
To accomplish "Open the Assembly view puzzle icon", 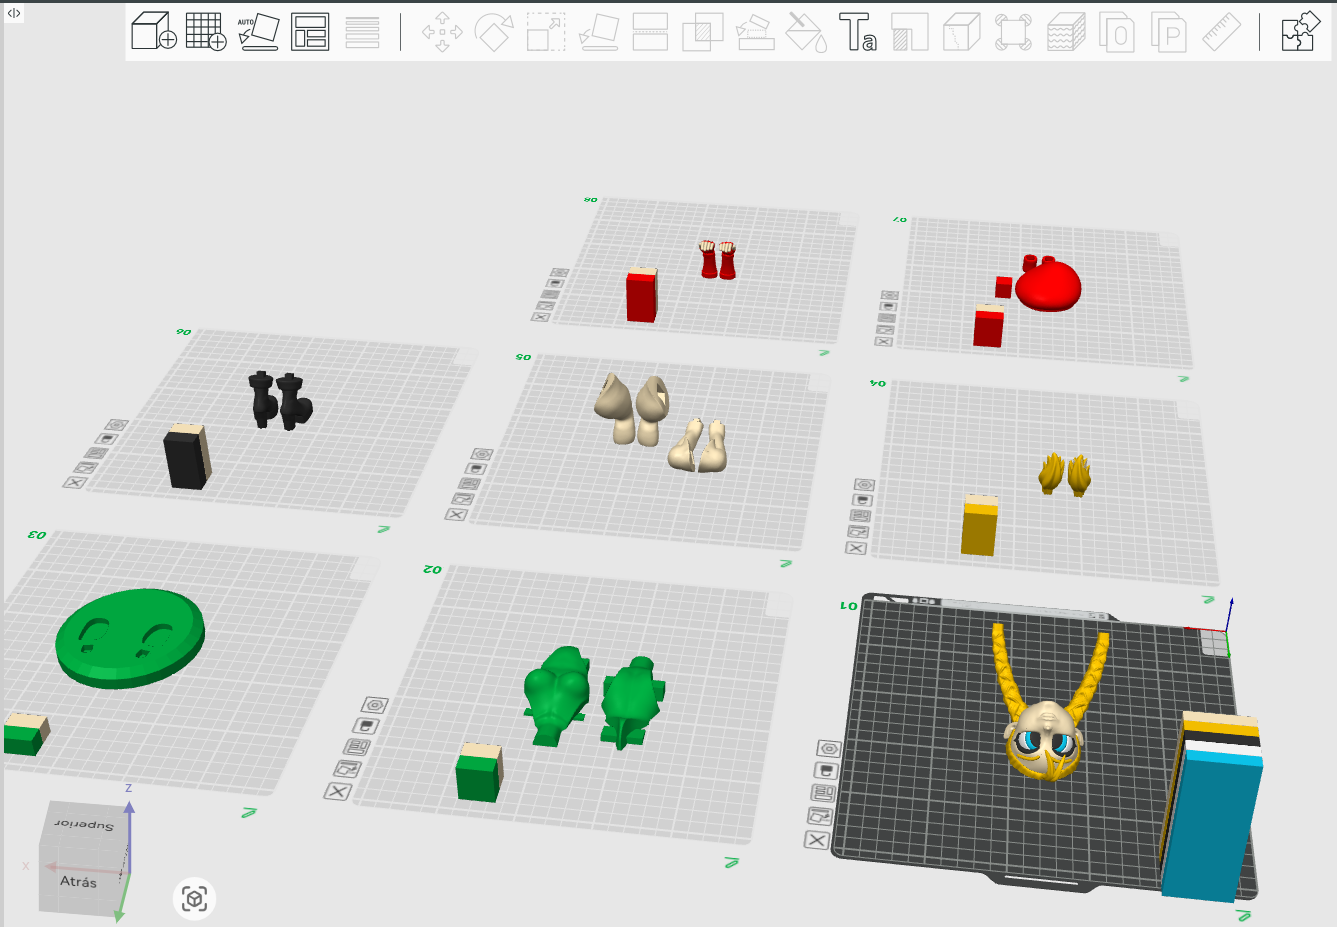I will click(x=1300, y=31).
